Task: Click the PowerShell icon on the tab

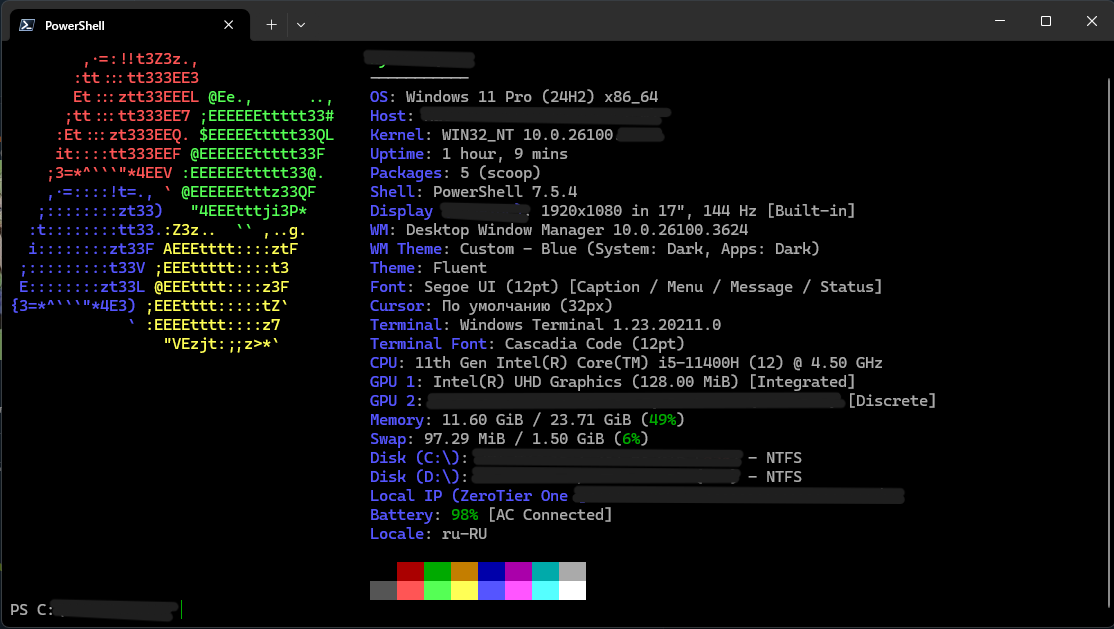Action: 28,25
